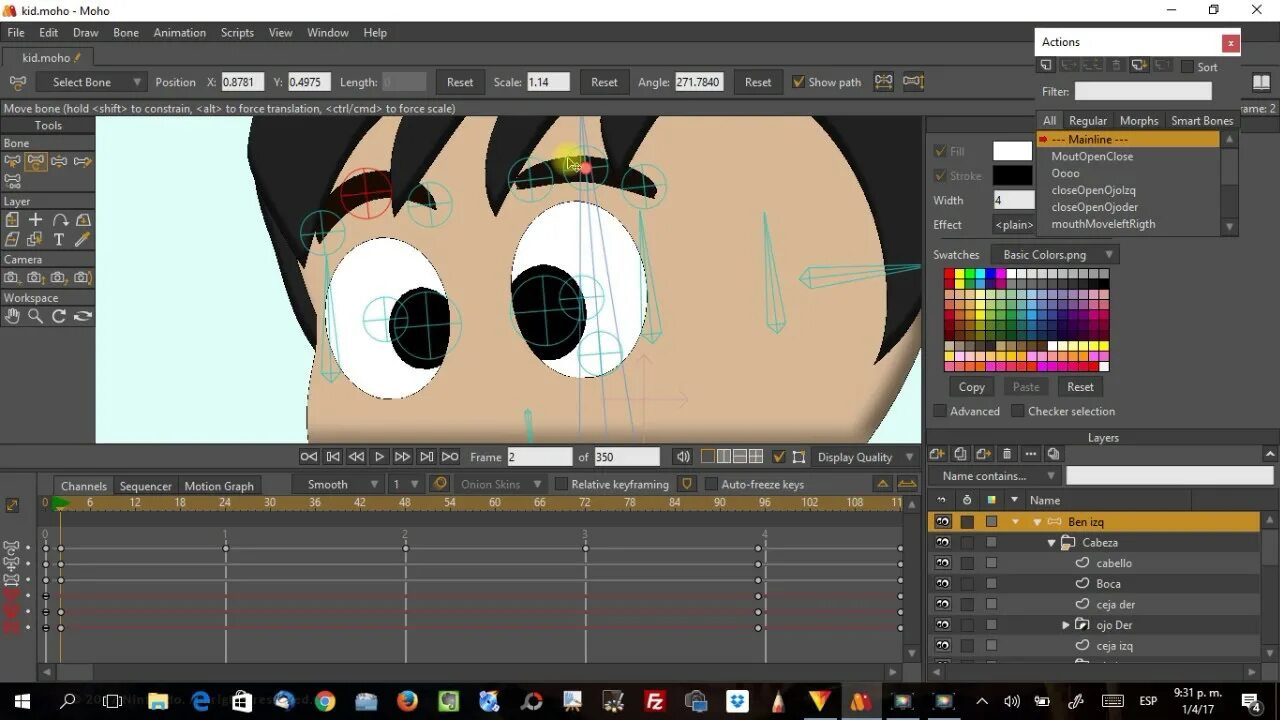The image size is (1280, 720).
Task: Toggle the Checker selection checkbox
Action: click(1018, 411)
